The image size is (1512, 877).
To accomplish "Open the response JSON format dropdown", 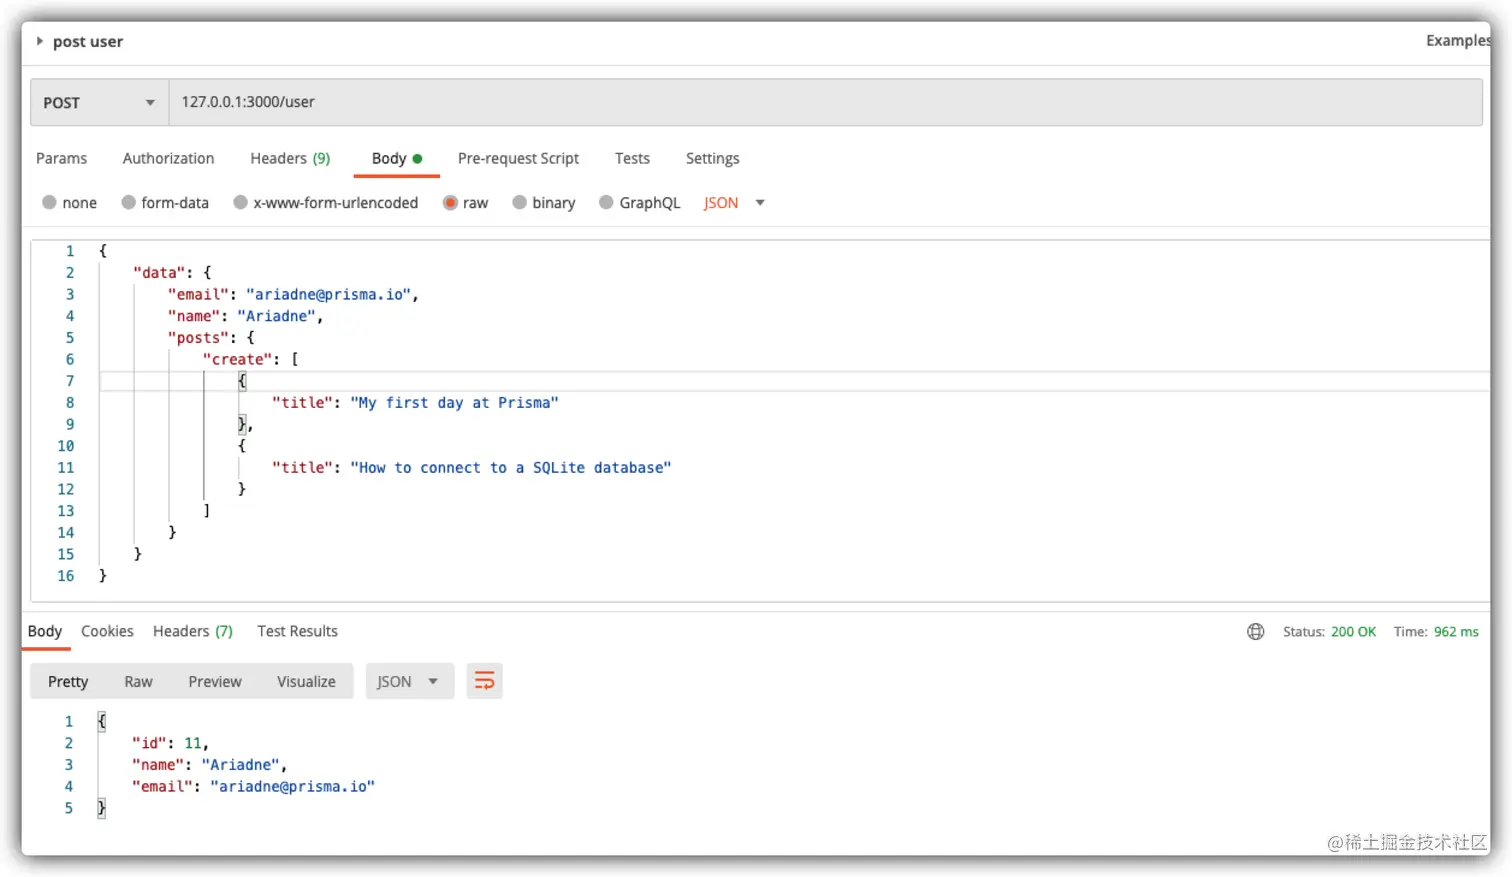I will click(x=409, y=681).
